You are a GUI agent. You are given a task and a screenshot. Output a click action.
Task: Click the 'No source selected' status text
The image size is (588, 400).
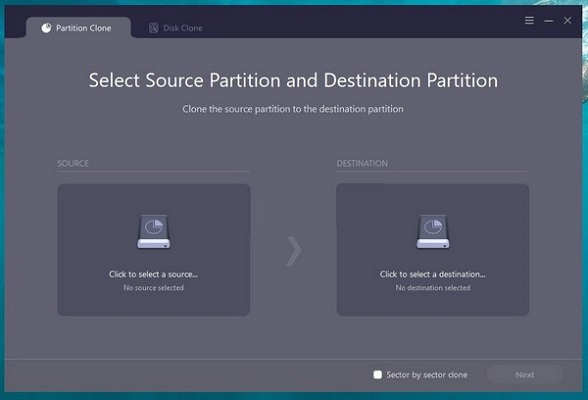(x=153, y=288)
